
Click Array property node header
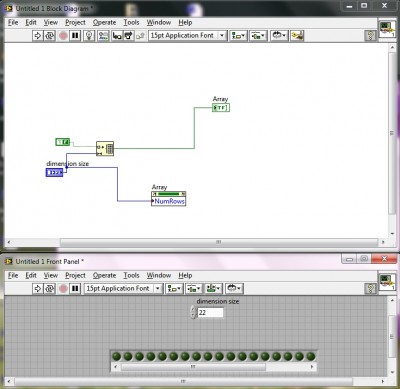coord(168,194)
